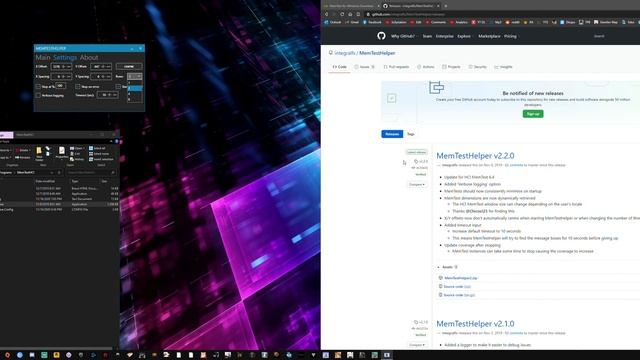Open the Rows dropdown in MemTestHelper
Screen dimensions: 640x360
point(135,76)
